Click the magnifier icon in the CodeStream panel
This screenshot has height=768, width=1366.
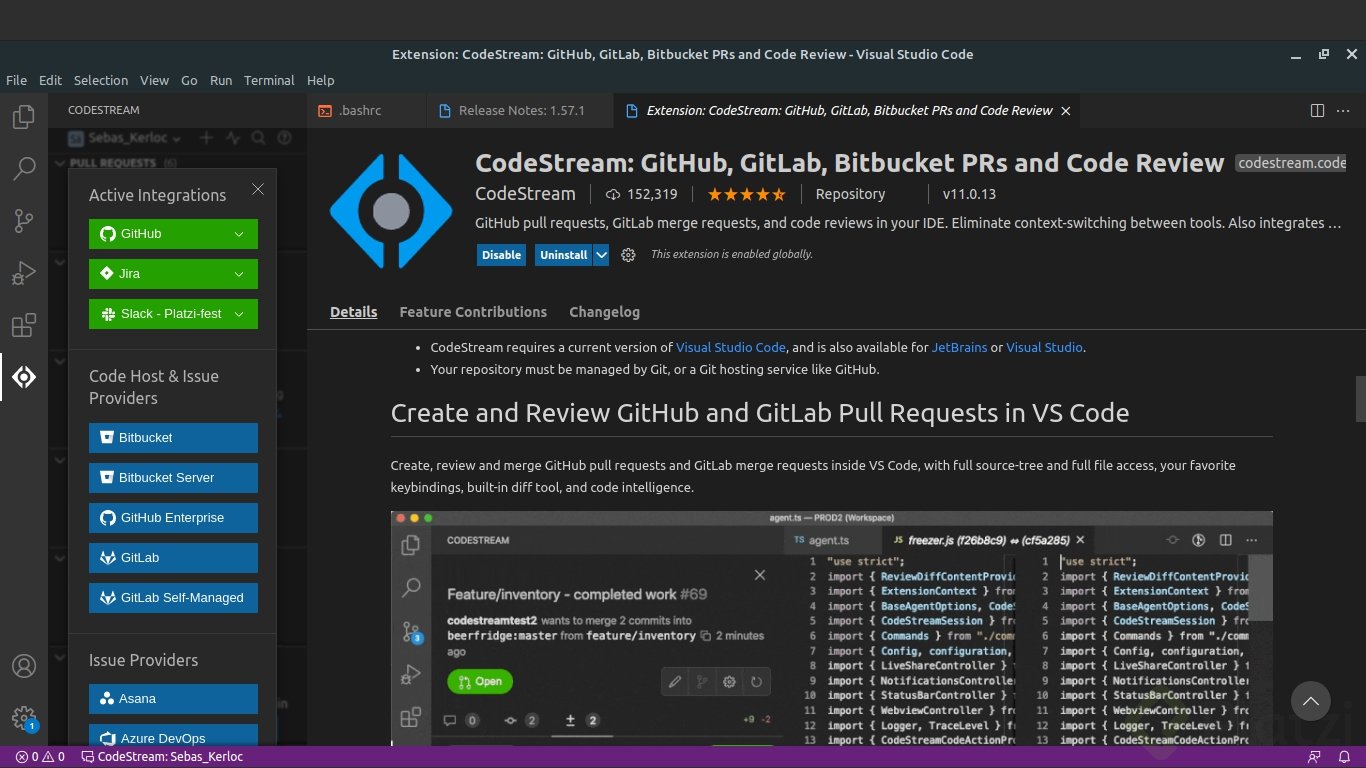258,138
